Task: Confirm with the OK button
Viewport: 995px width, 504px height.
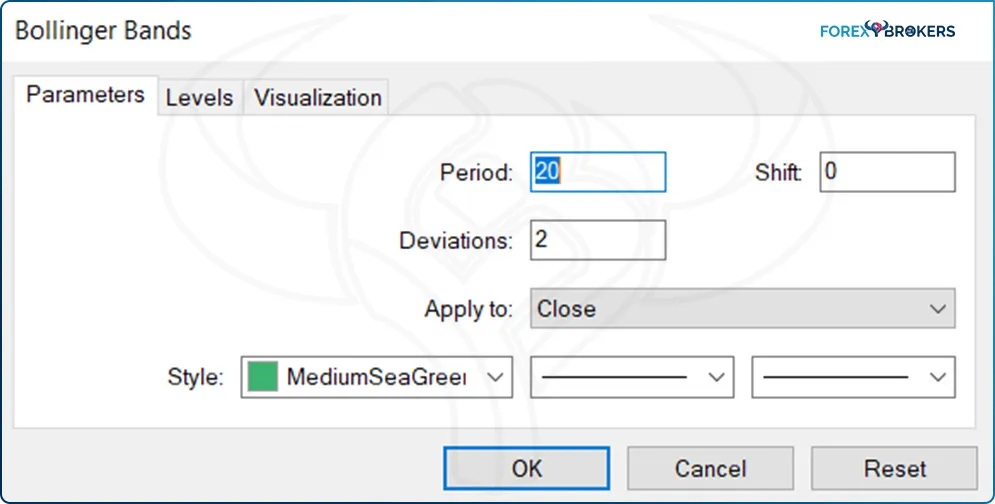Action: coord(526,468)
